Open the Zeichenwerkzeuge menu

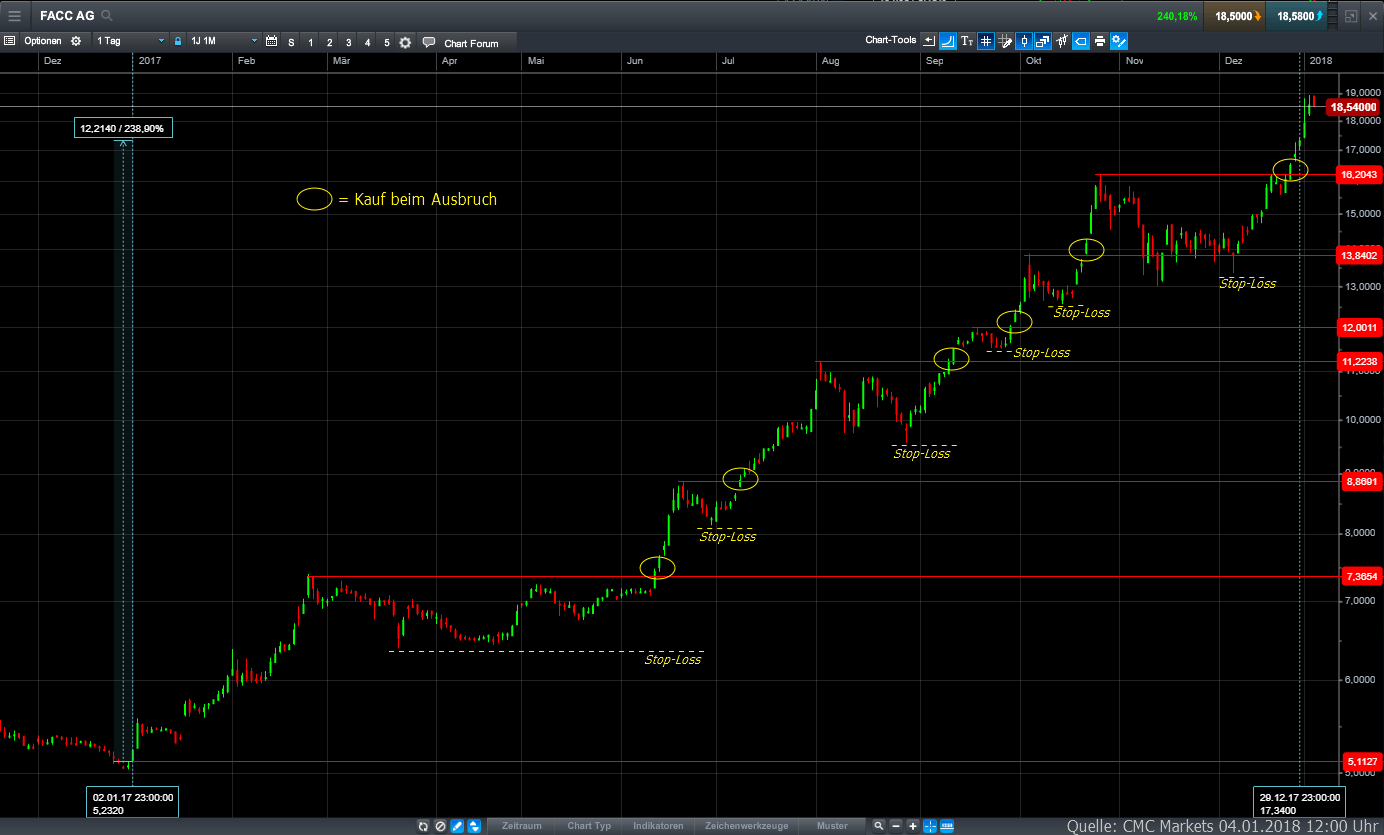746,826
